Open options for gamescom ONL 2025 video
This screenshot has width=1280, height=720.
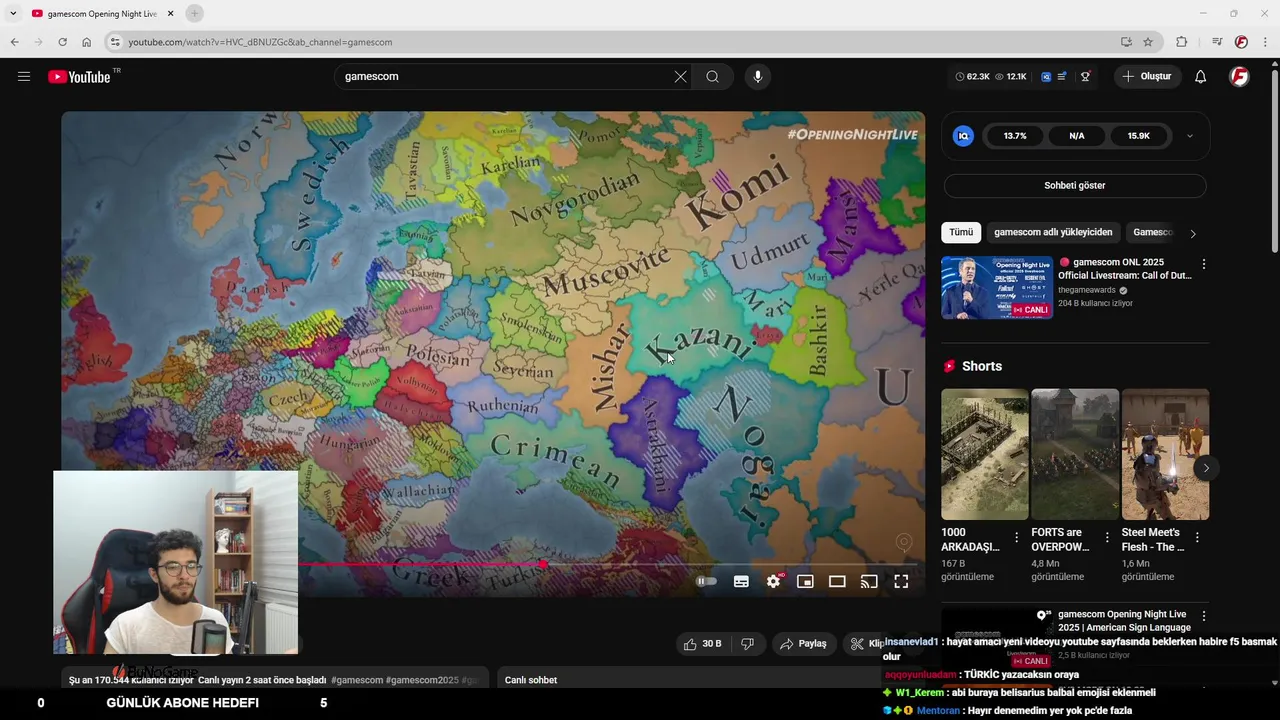click(1203, 264)
